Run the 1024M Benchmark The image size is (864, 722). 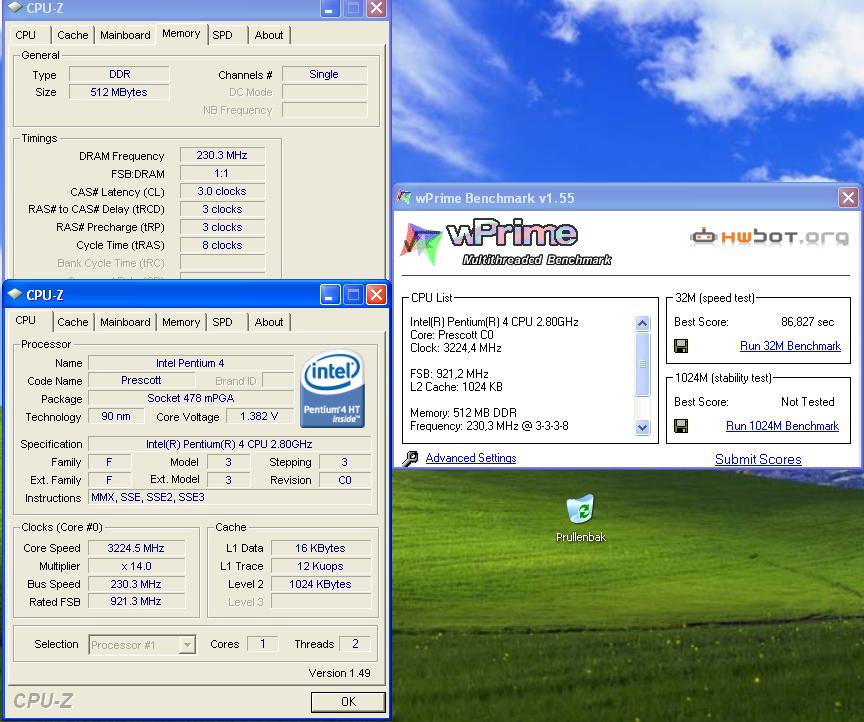coord(782,426)
